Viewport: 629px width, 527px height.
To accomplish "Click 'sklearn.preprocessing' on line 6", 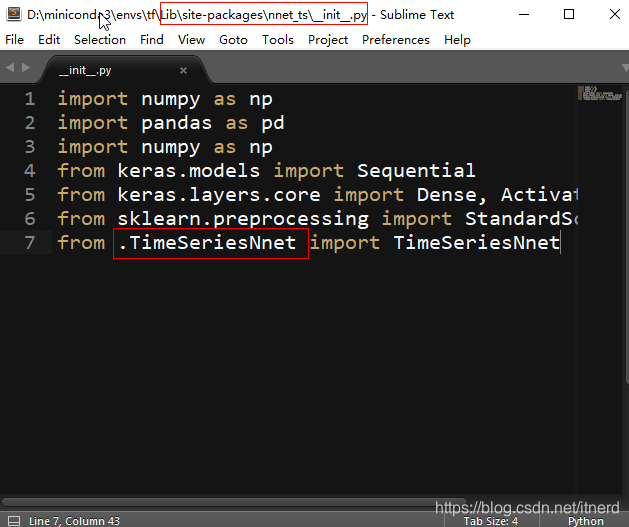I will pyautogui.click(x=243, y=219).
